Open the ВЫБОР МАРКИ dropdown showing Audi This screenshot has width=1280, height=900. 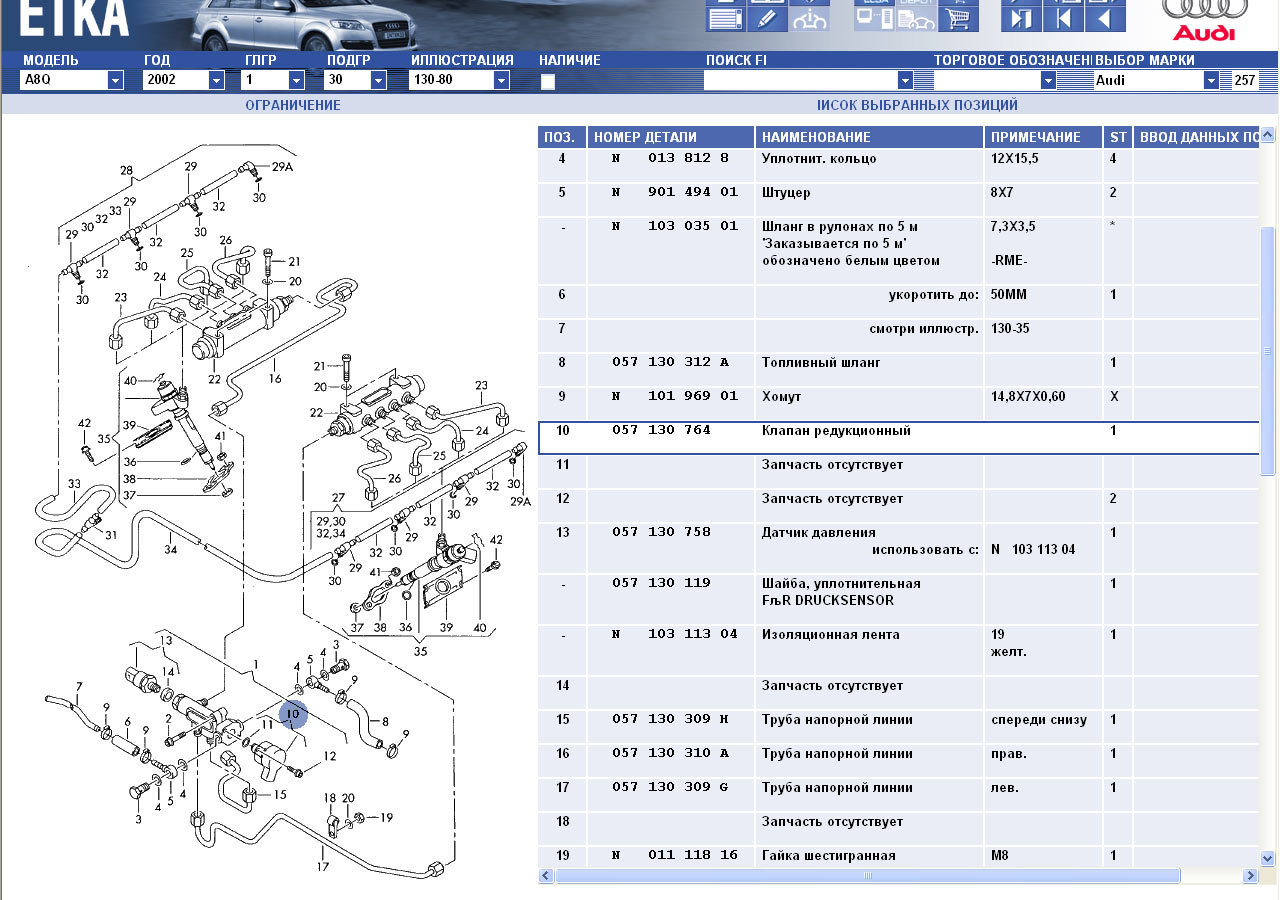(1211, 81)
